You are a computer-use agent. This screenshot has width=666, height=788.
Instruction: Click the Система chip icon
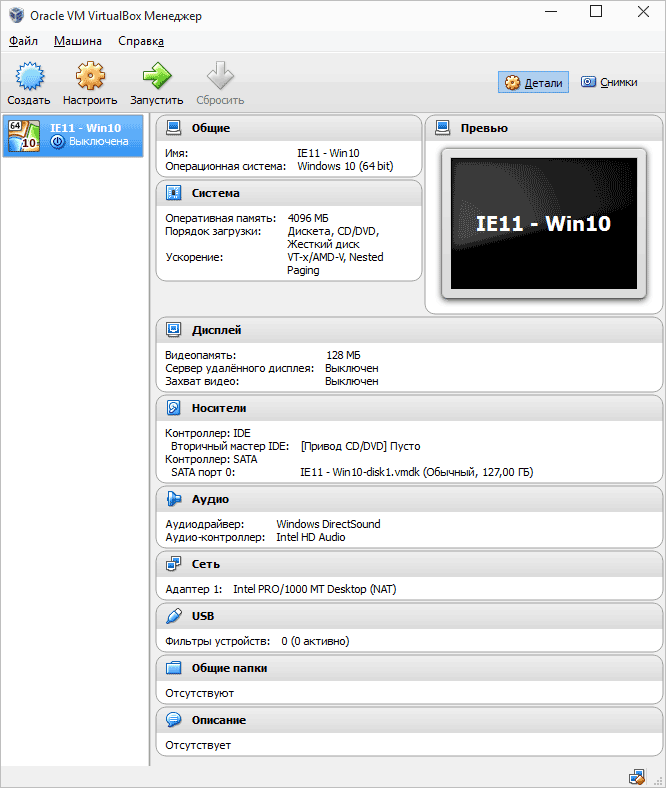click(x=173, y=193)
